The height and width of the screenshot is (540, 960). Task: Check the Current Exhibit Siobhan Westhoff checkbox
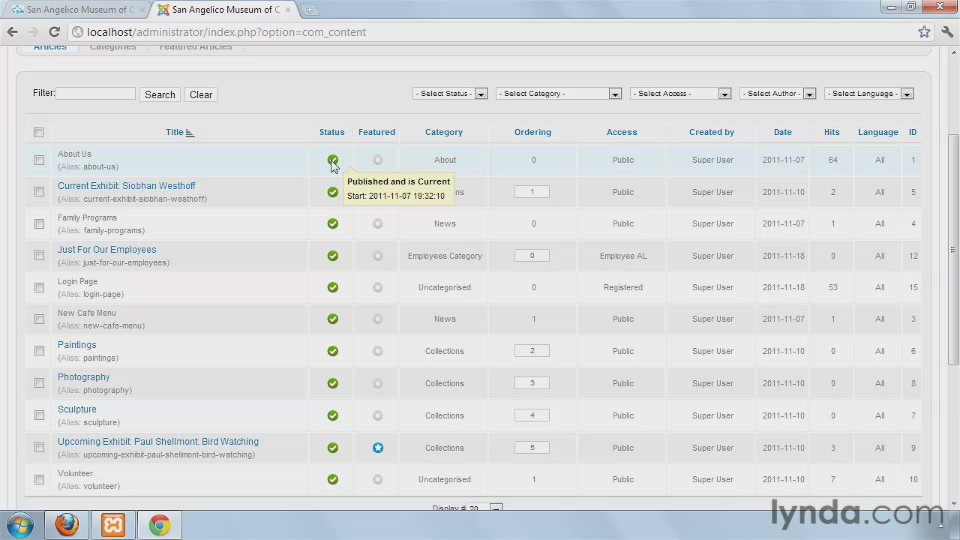(x=39, y=192)
